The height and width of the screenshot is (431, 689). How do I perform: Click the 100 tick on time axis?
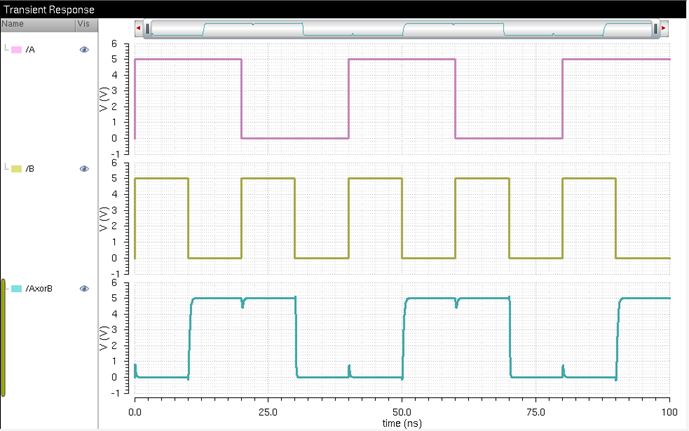pos(669,412)
